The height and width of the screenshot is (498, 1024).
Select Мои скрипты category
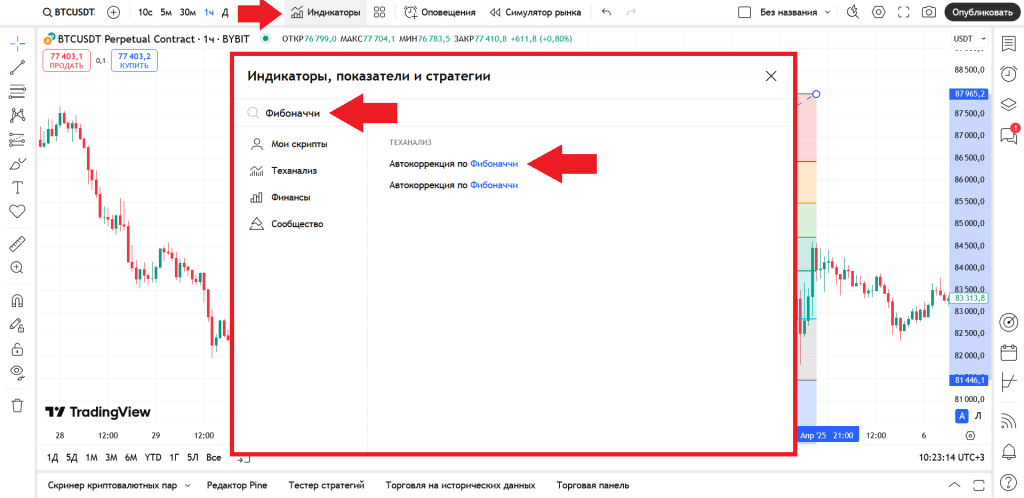tap(289, 144)
